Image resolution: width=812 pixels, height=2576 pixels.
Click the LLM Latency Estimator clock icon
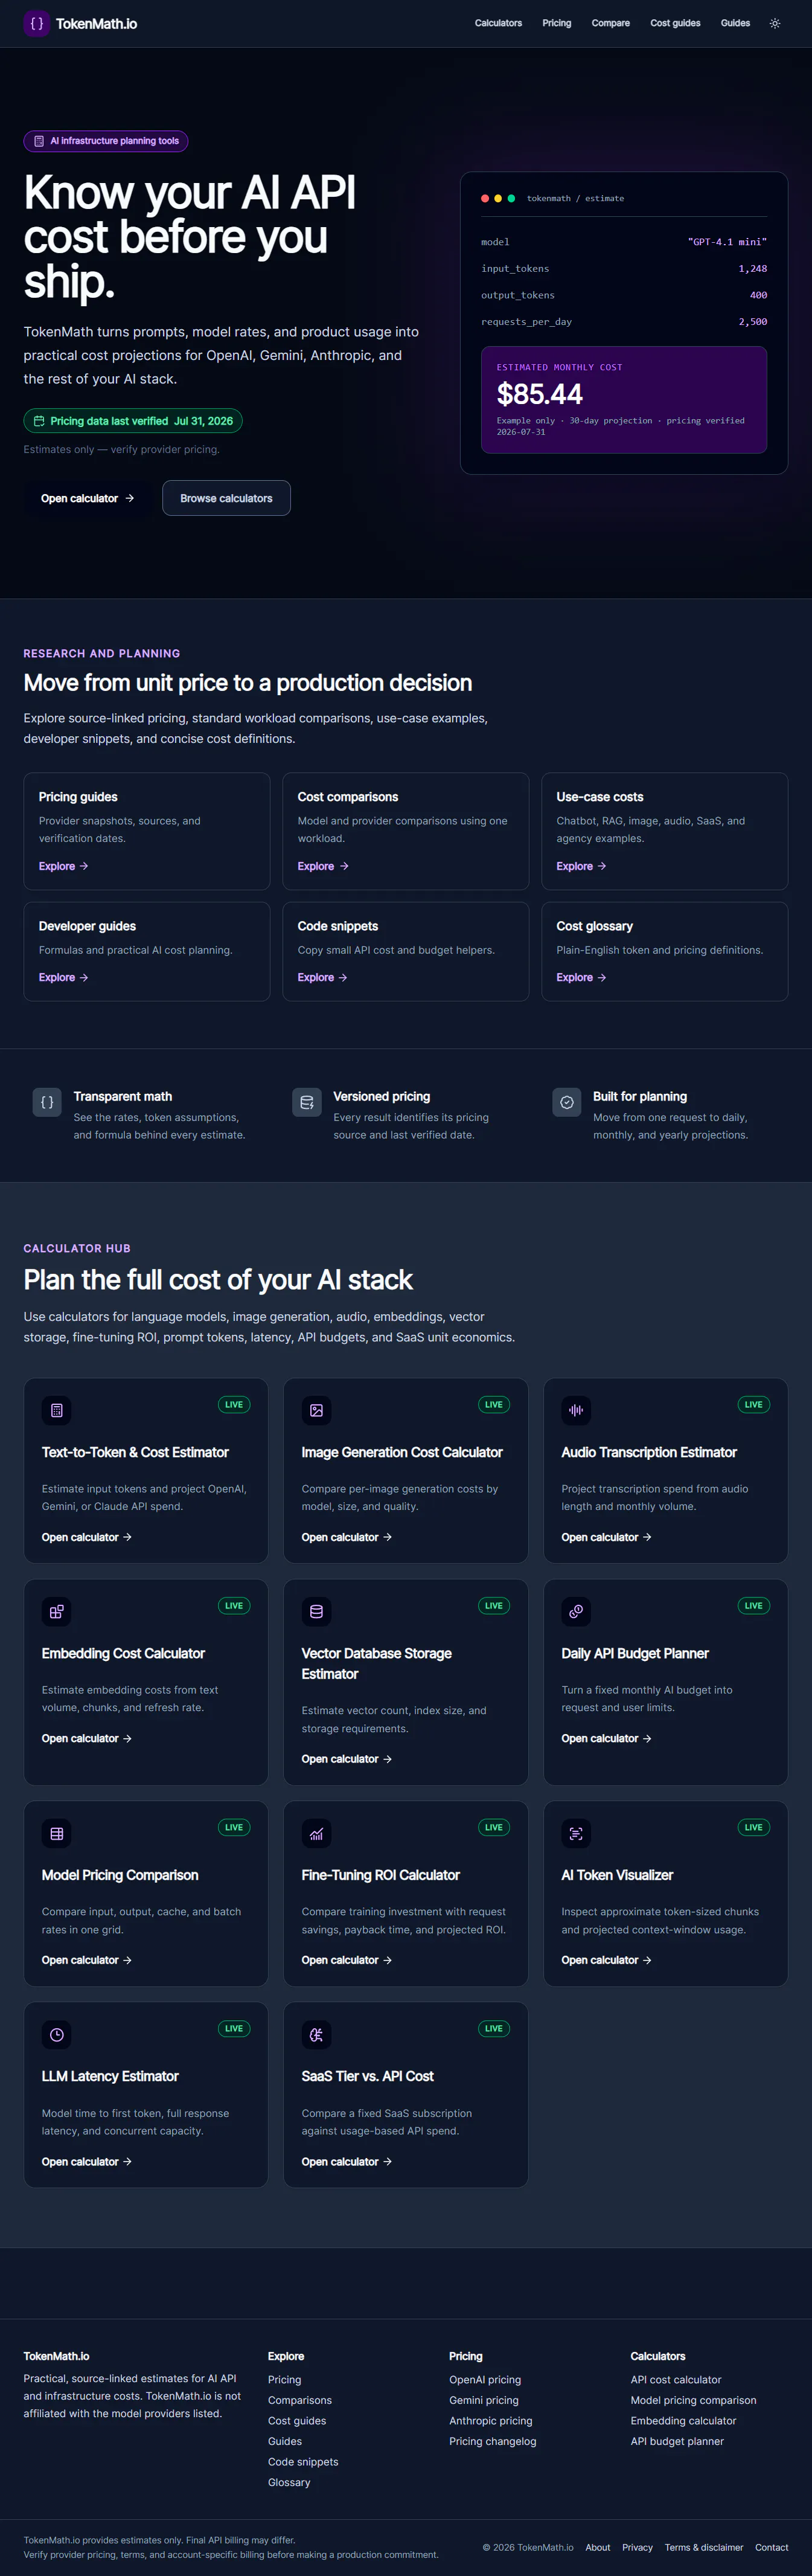pos(57,2034)
